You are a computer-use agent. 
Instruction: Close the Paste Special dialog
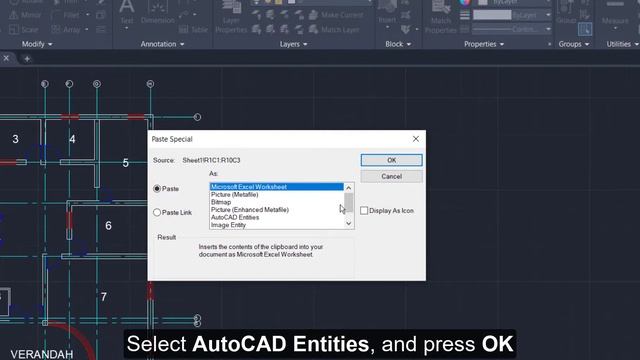pyautogui.click(x=416, y=139)
